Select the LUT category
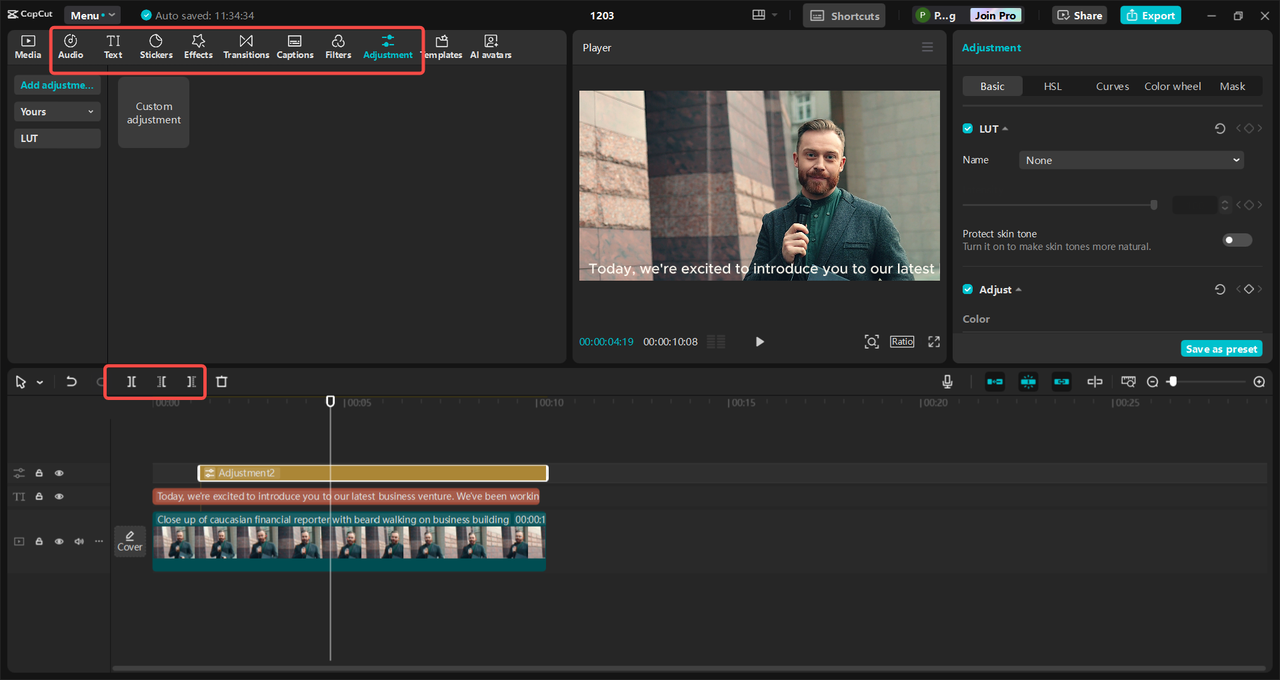 (58, 138)
